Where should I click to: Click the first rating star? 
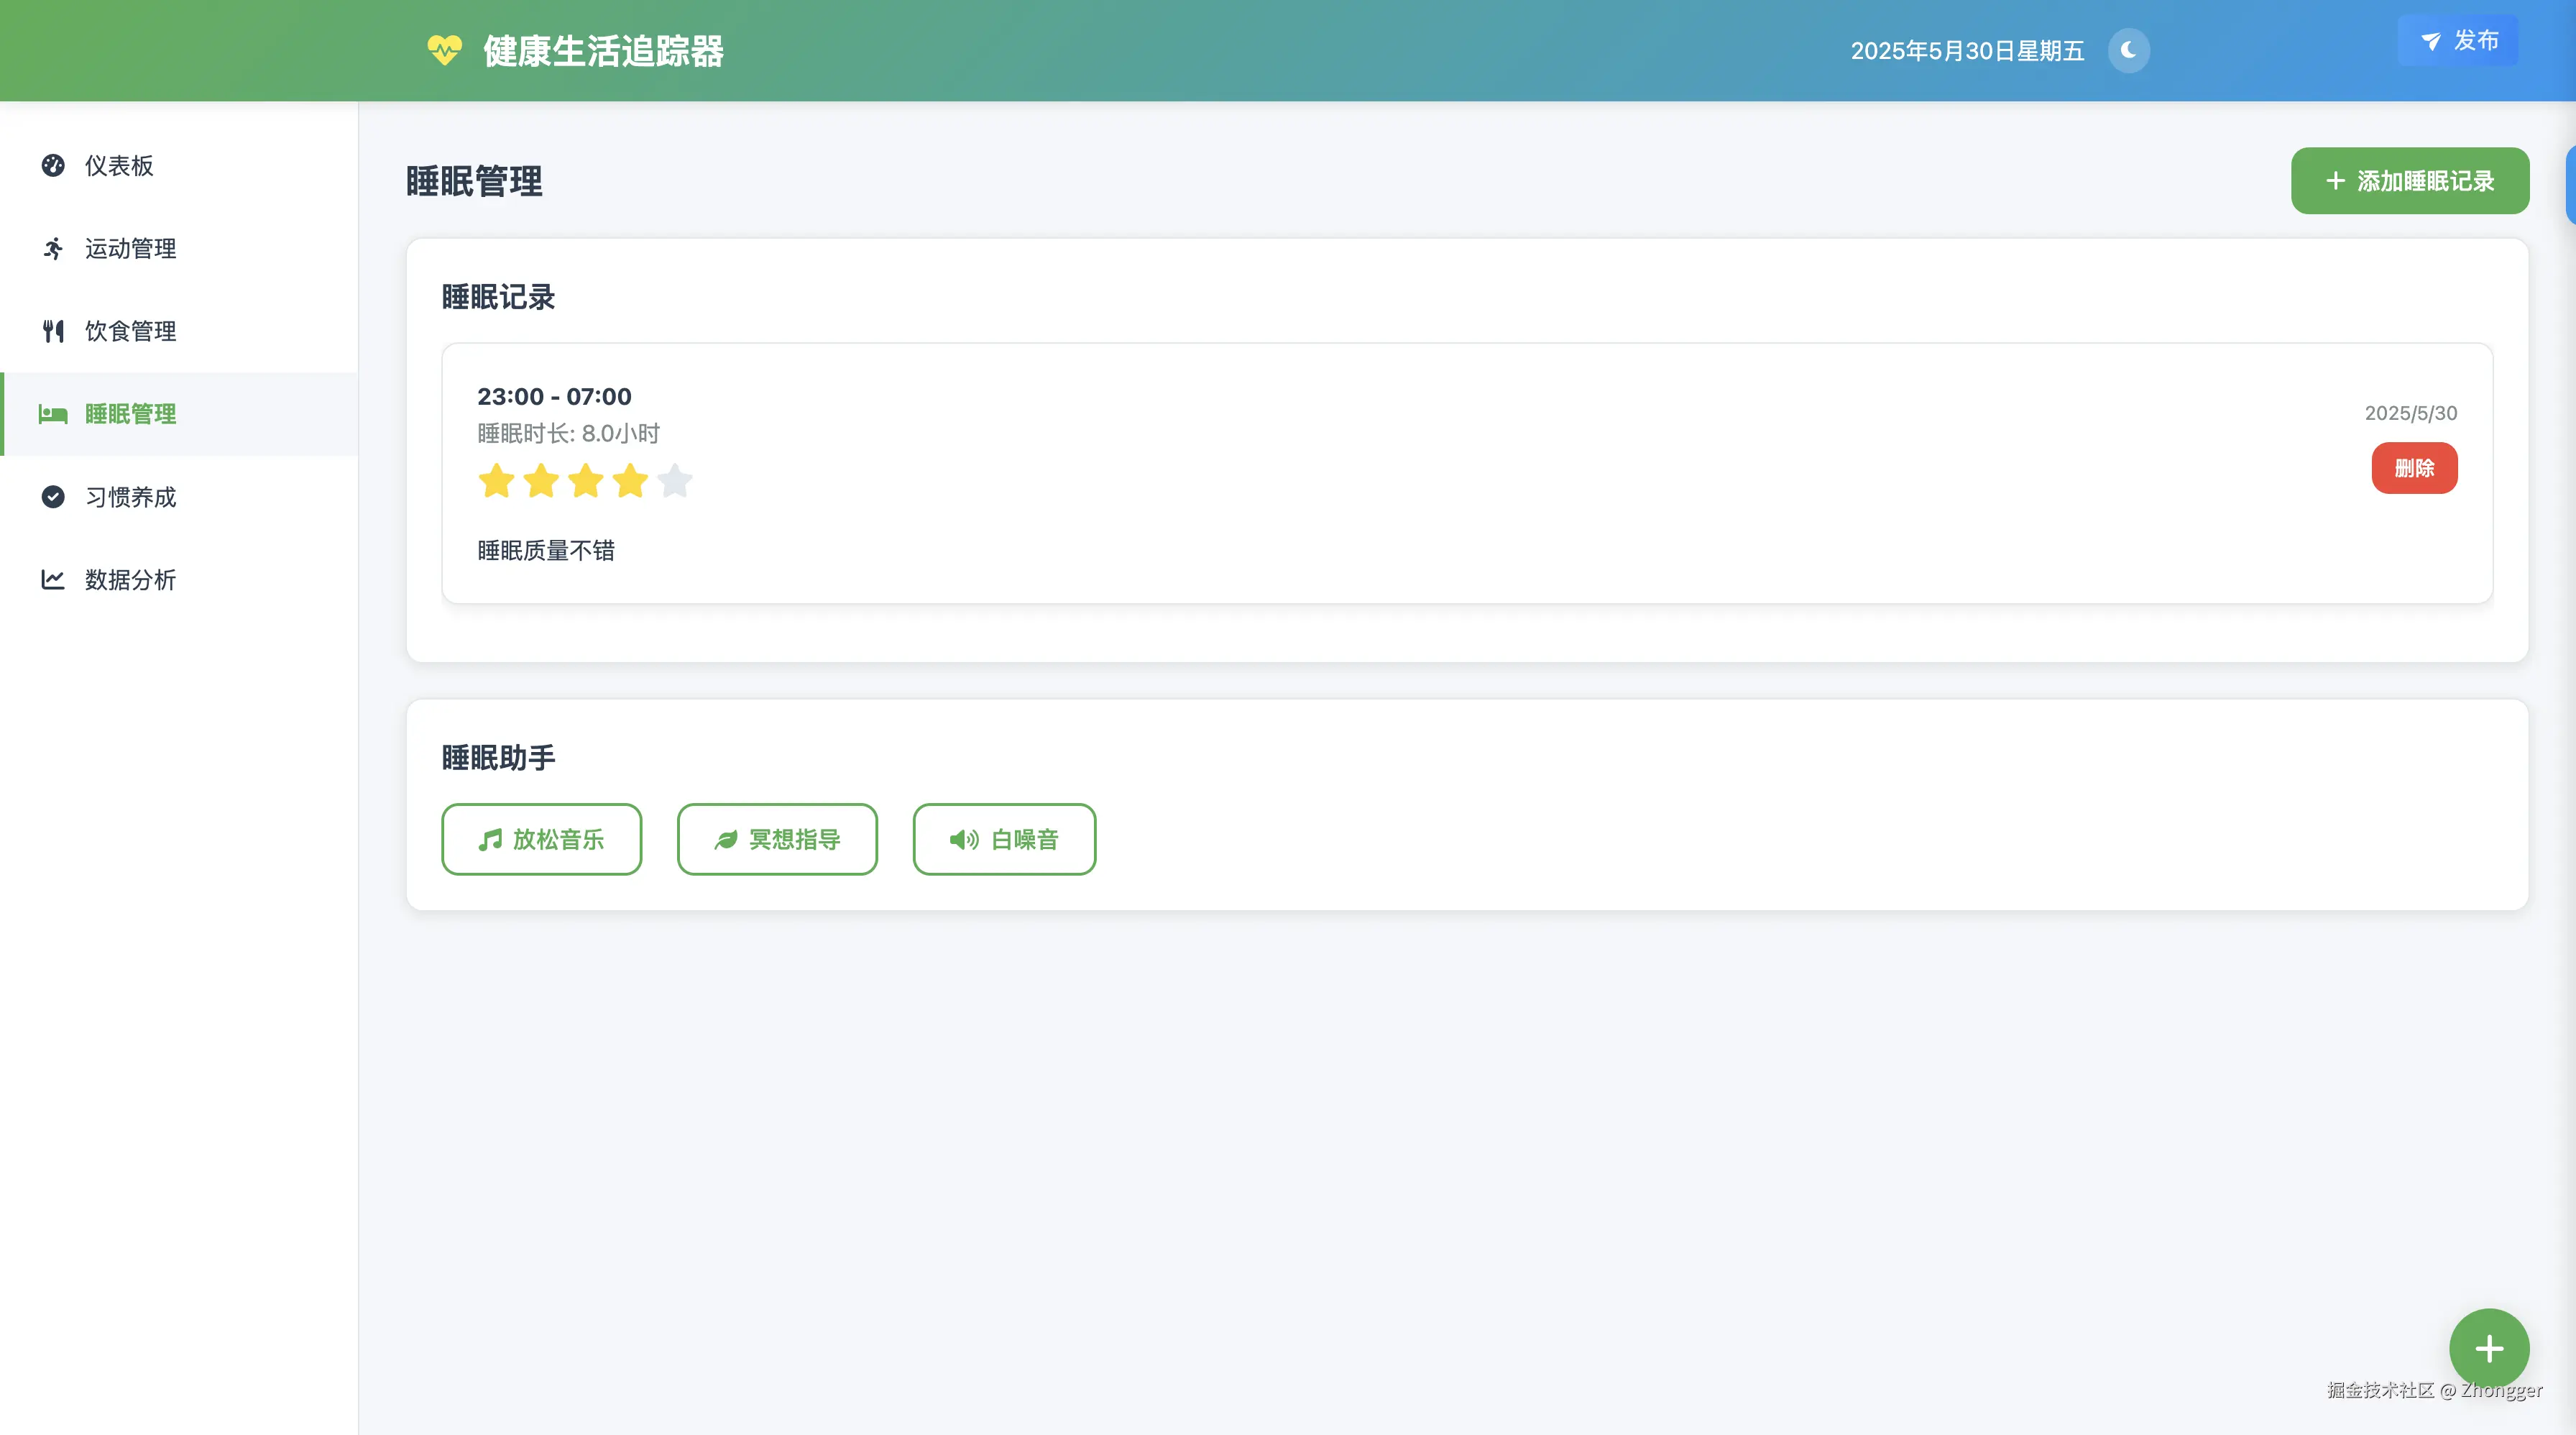click(x=496, y=481)
